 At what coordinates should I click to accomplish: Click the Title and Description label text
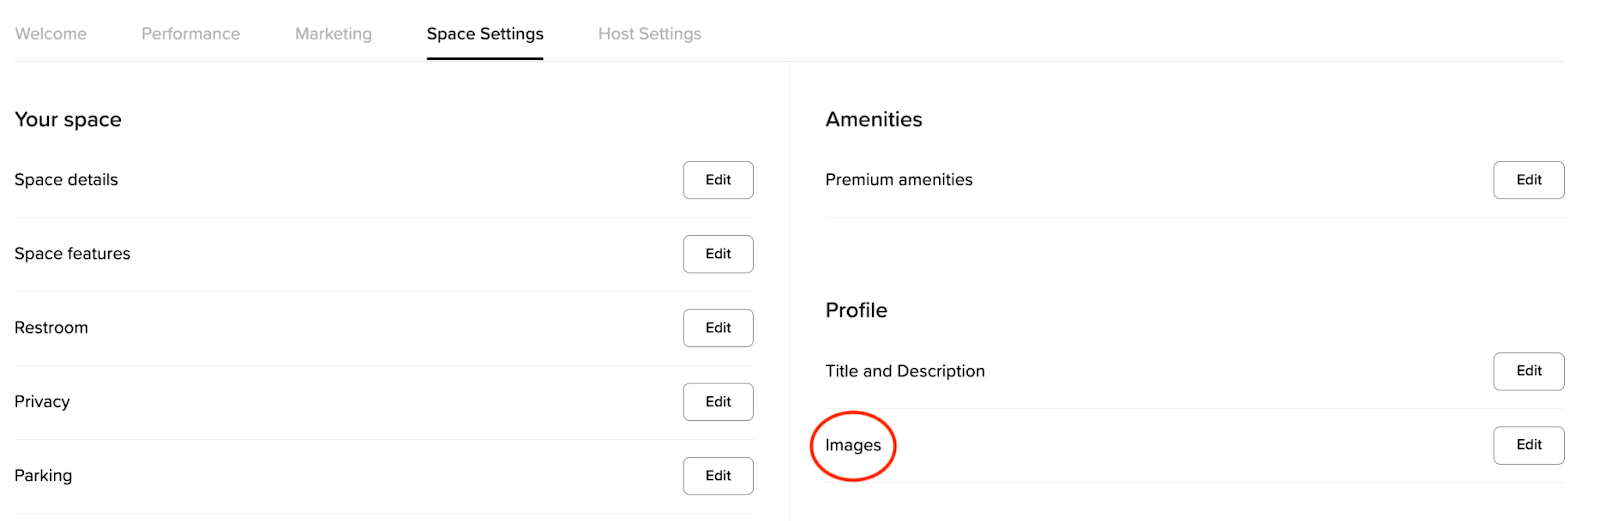(904, 371)
